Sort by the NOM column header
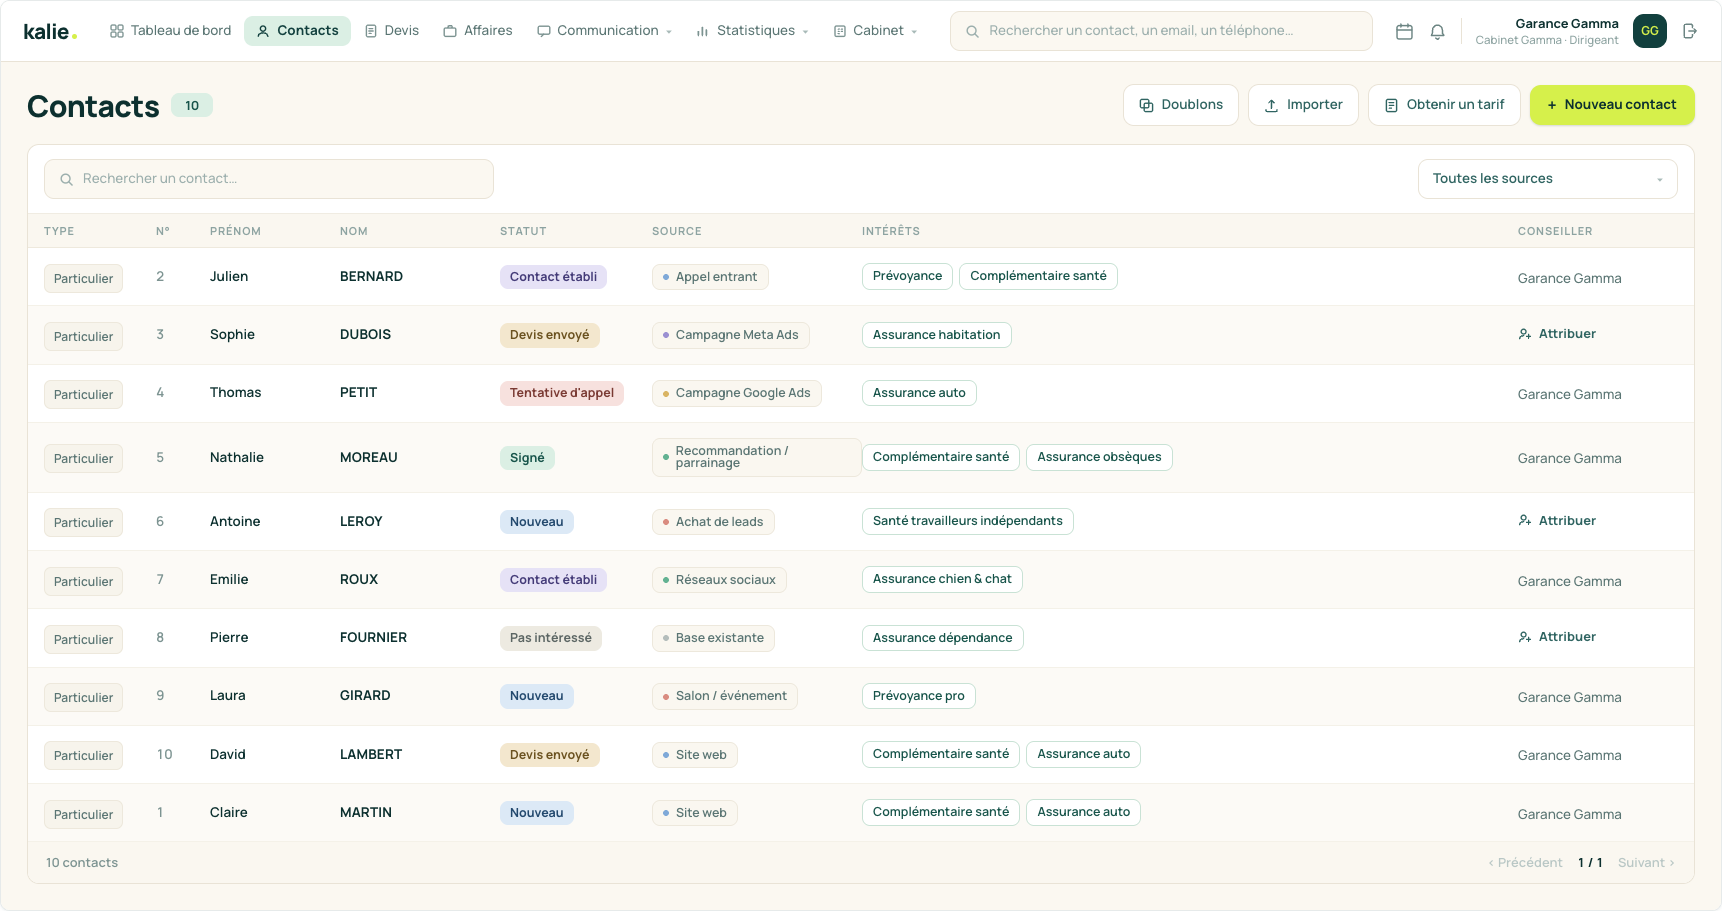Image resolution: width=1722 pixels, height=911 pixels. tap(354, 231)
